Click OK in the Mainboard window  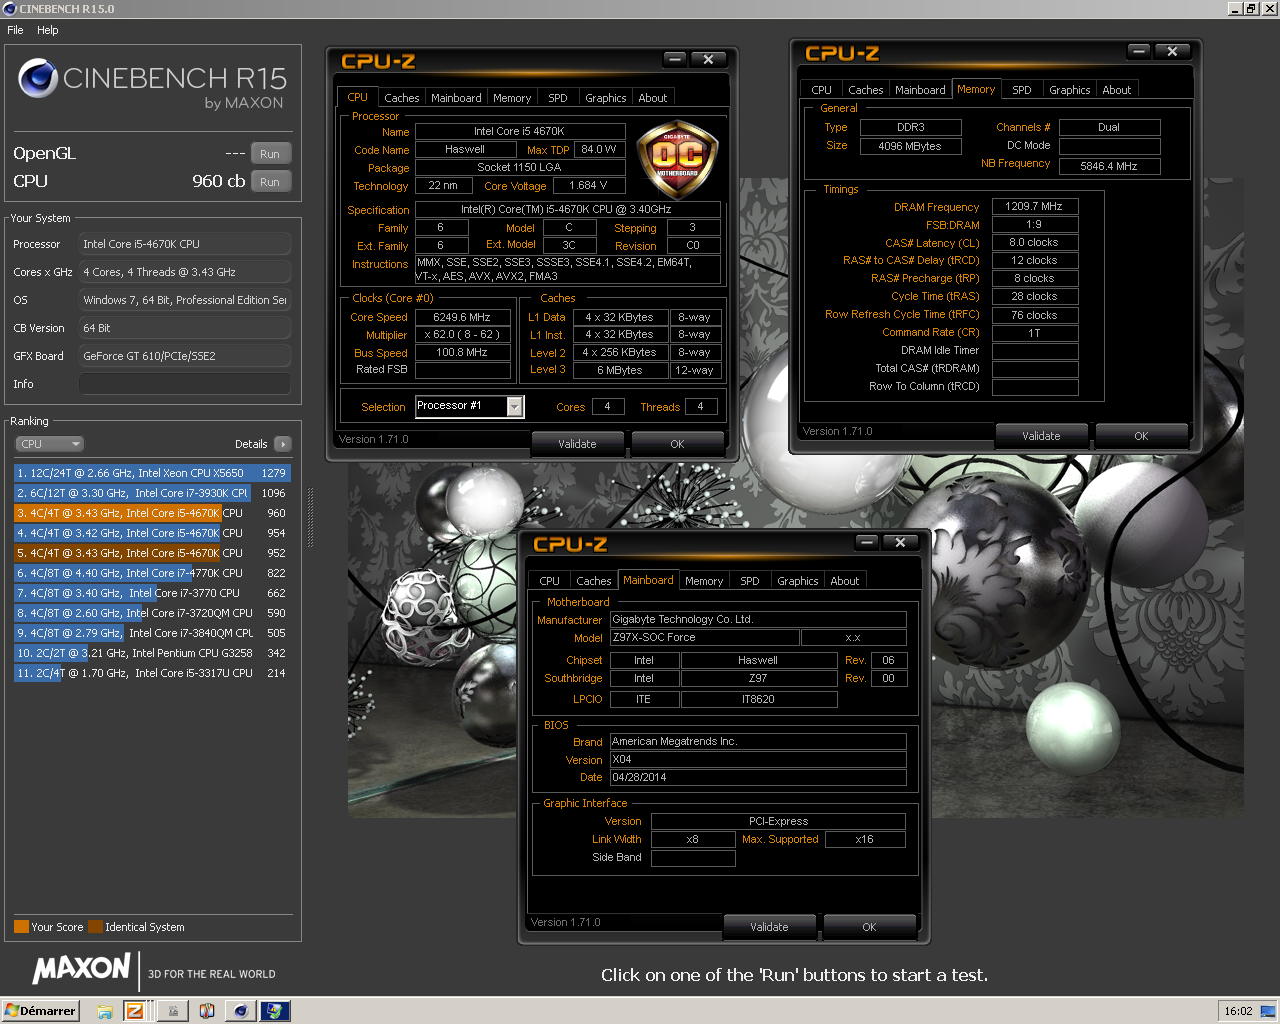(x=869, y=927)
